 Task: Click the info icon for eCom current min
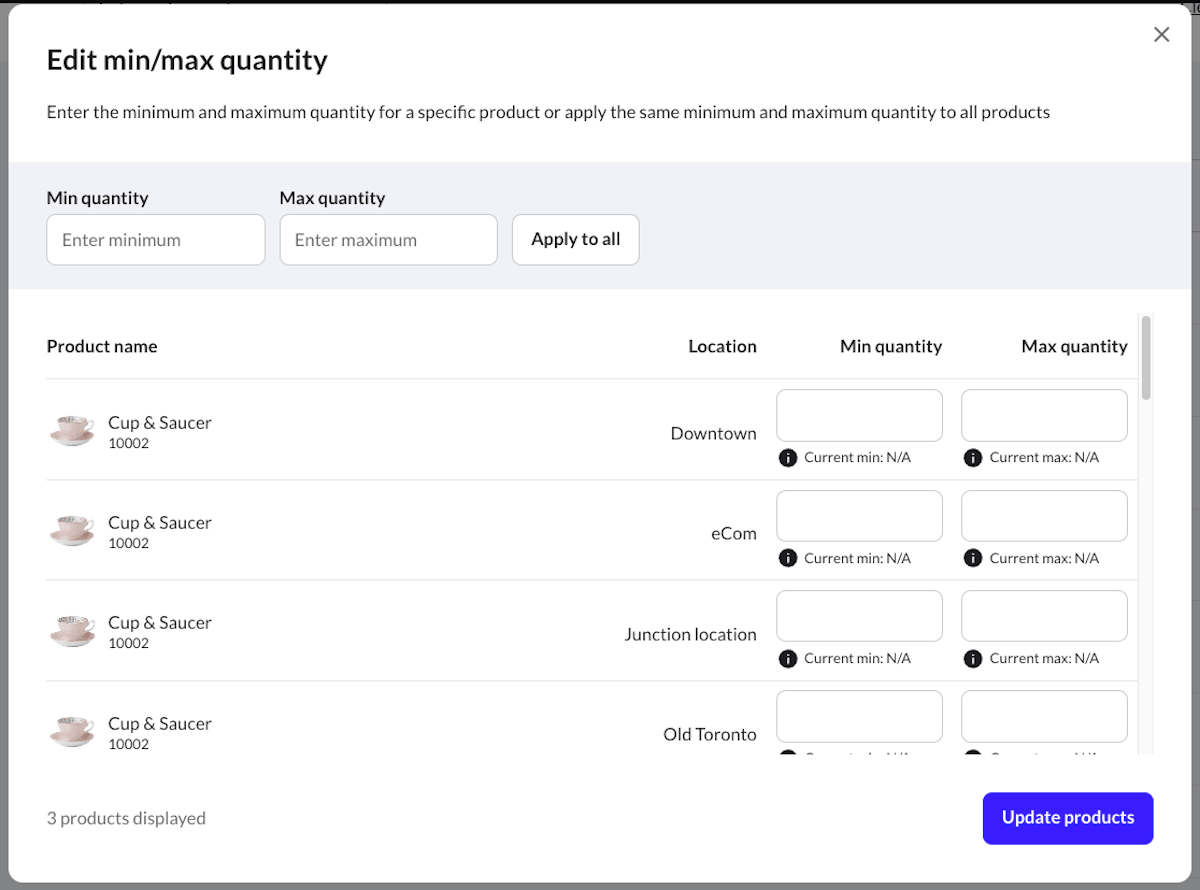(788, 558)
